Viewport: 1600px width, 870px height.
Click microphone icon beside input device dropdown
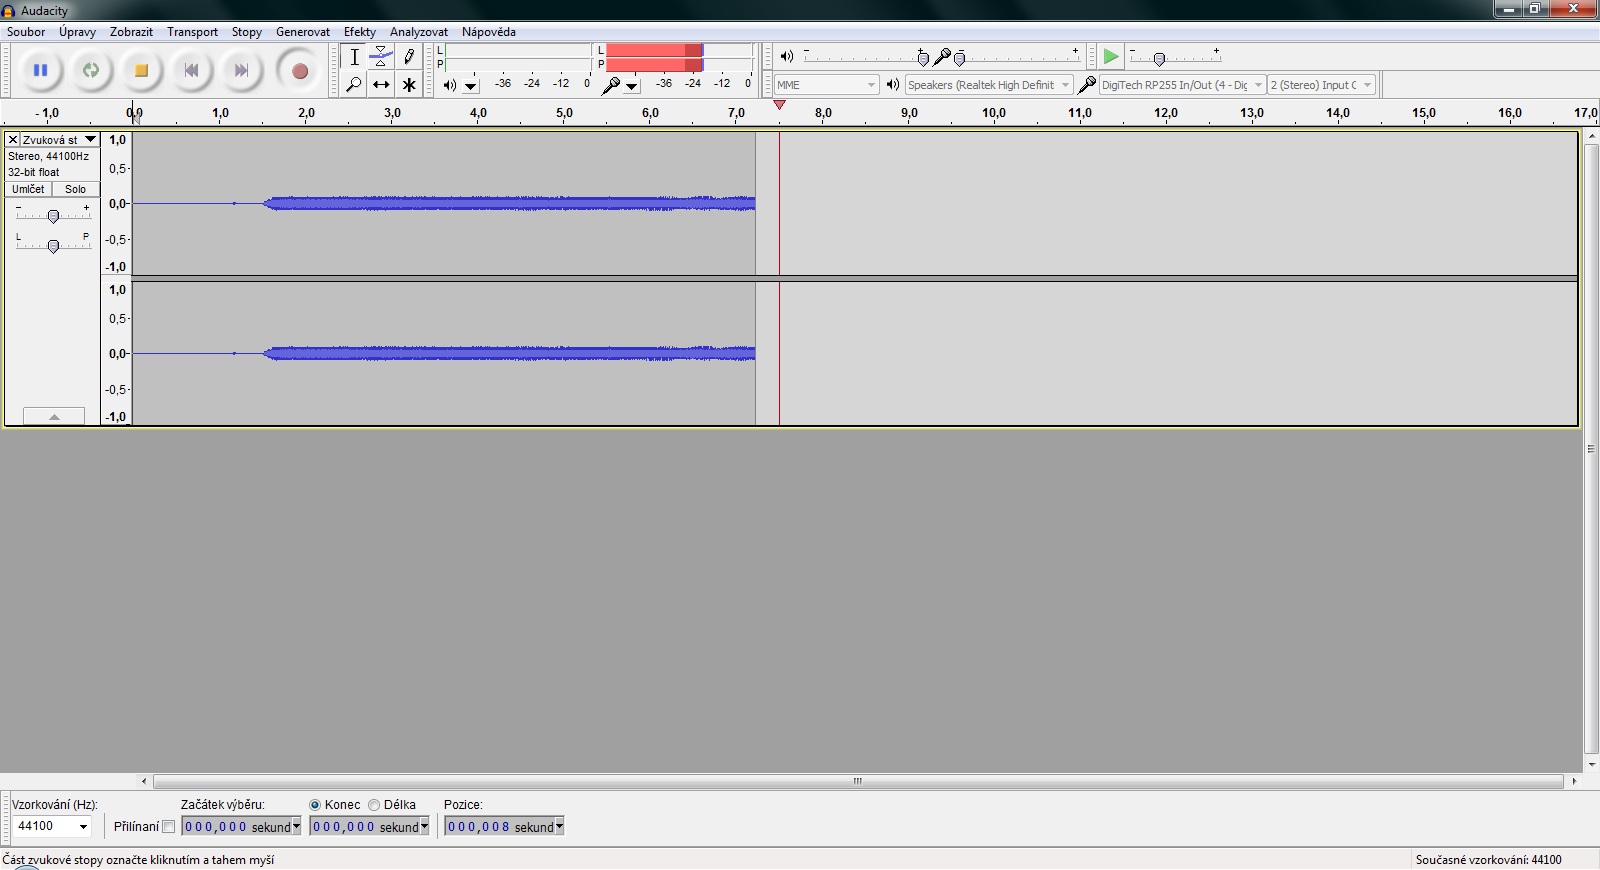coord(1087,85)
